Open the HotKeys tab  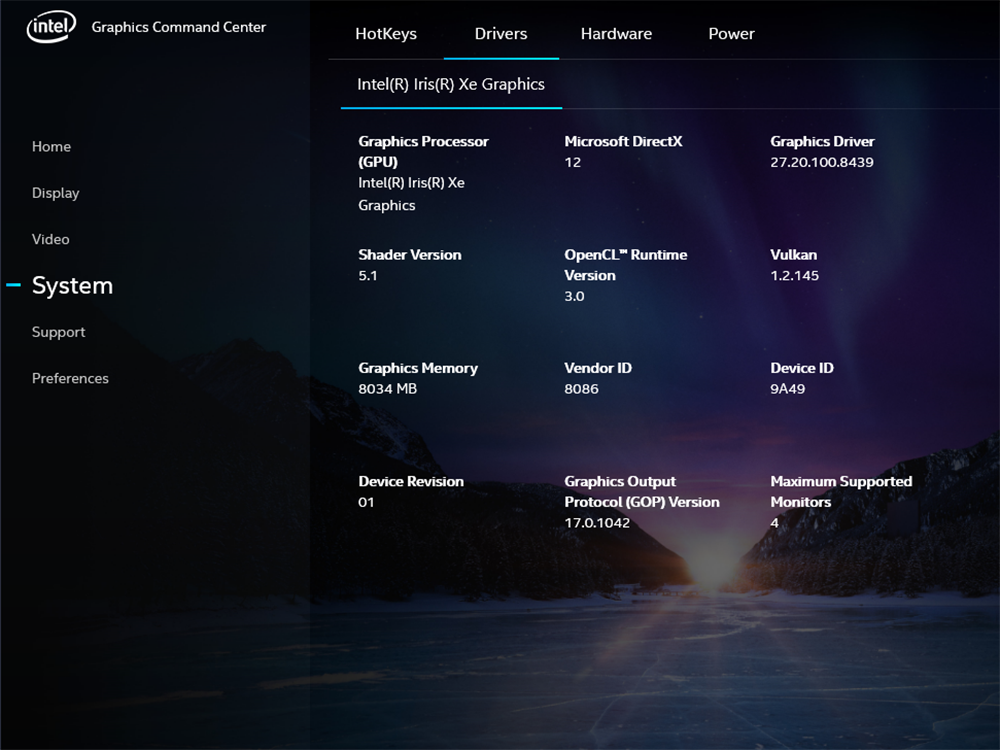(386, 34)
